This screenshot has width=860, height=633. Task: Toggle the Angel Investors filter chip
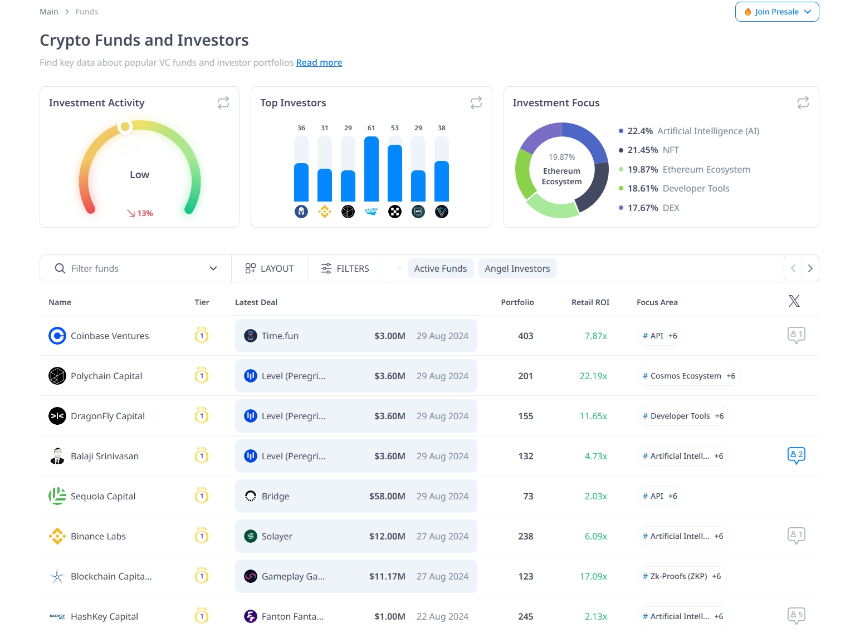(x=517, y=268)
